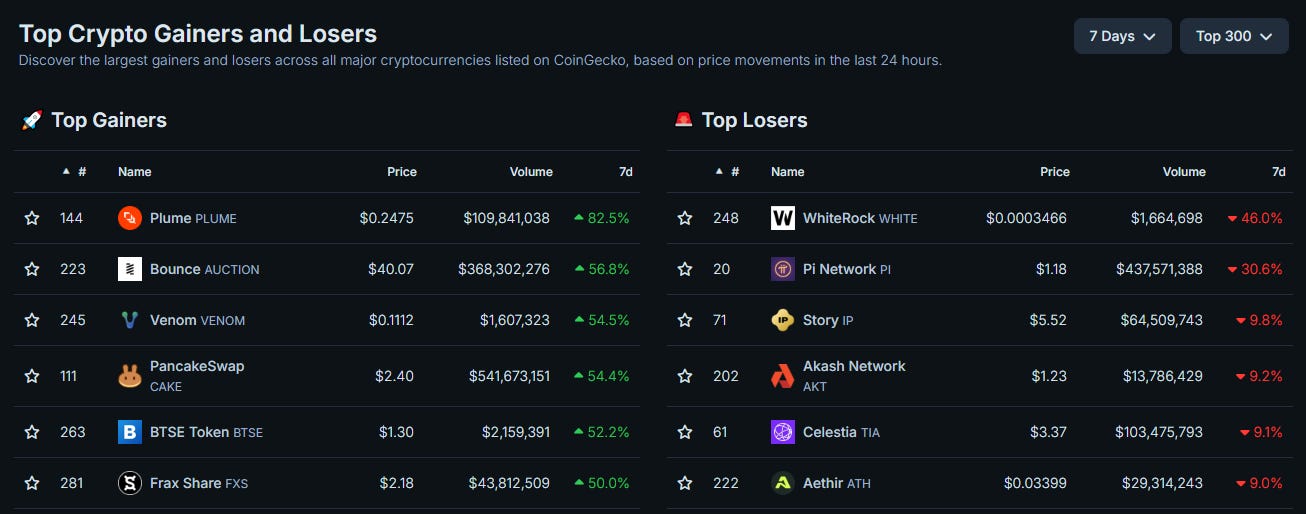The width and height of the screenshot is (1306, 514).
Task: Favorite Celestia using the star icon
Action: (685, 432)
